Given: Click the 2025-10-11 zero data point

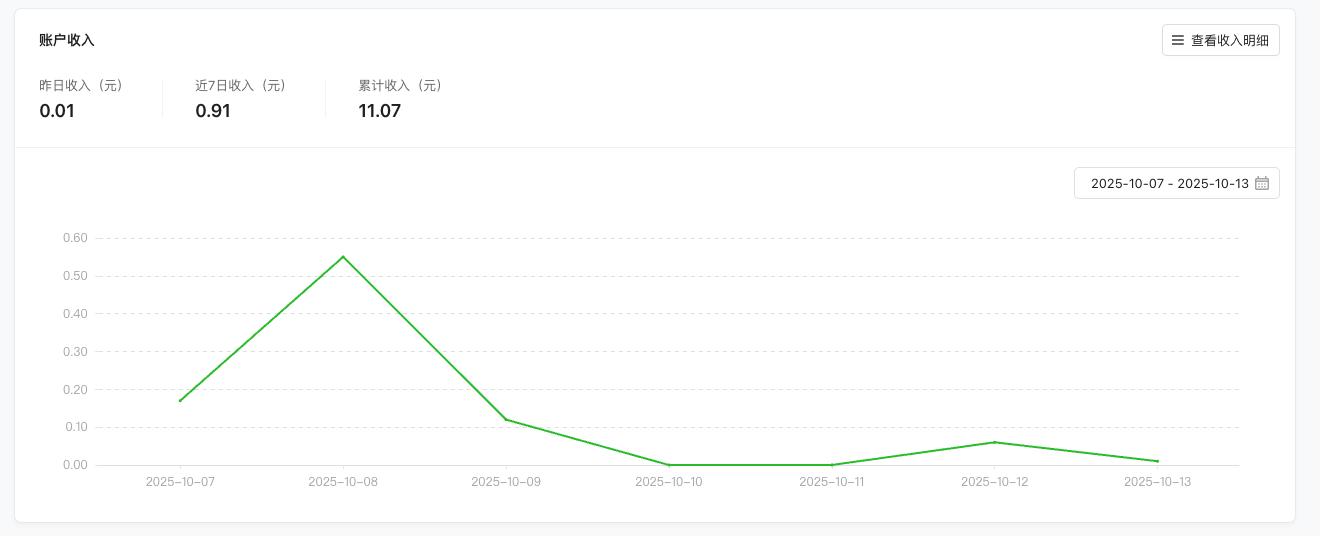Looking at the screenshot, I should coord(832,465).
